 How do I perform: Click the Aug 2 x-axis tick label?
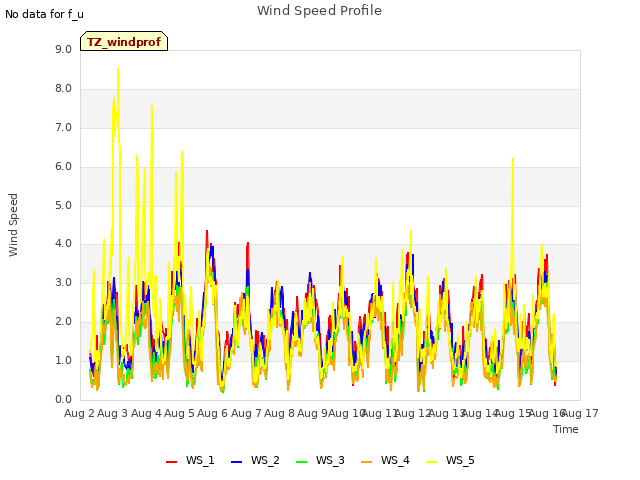(80, 414)
